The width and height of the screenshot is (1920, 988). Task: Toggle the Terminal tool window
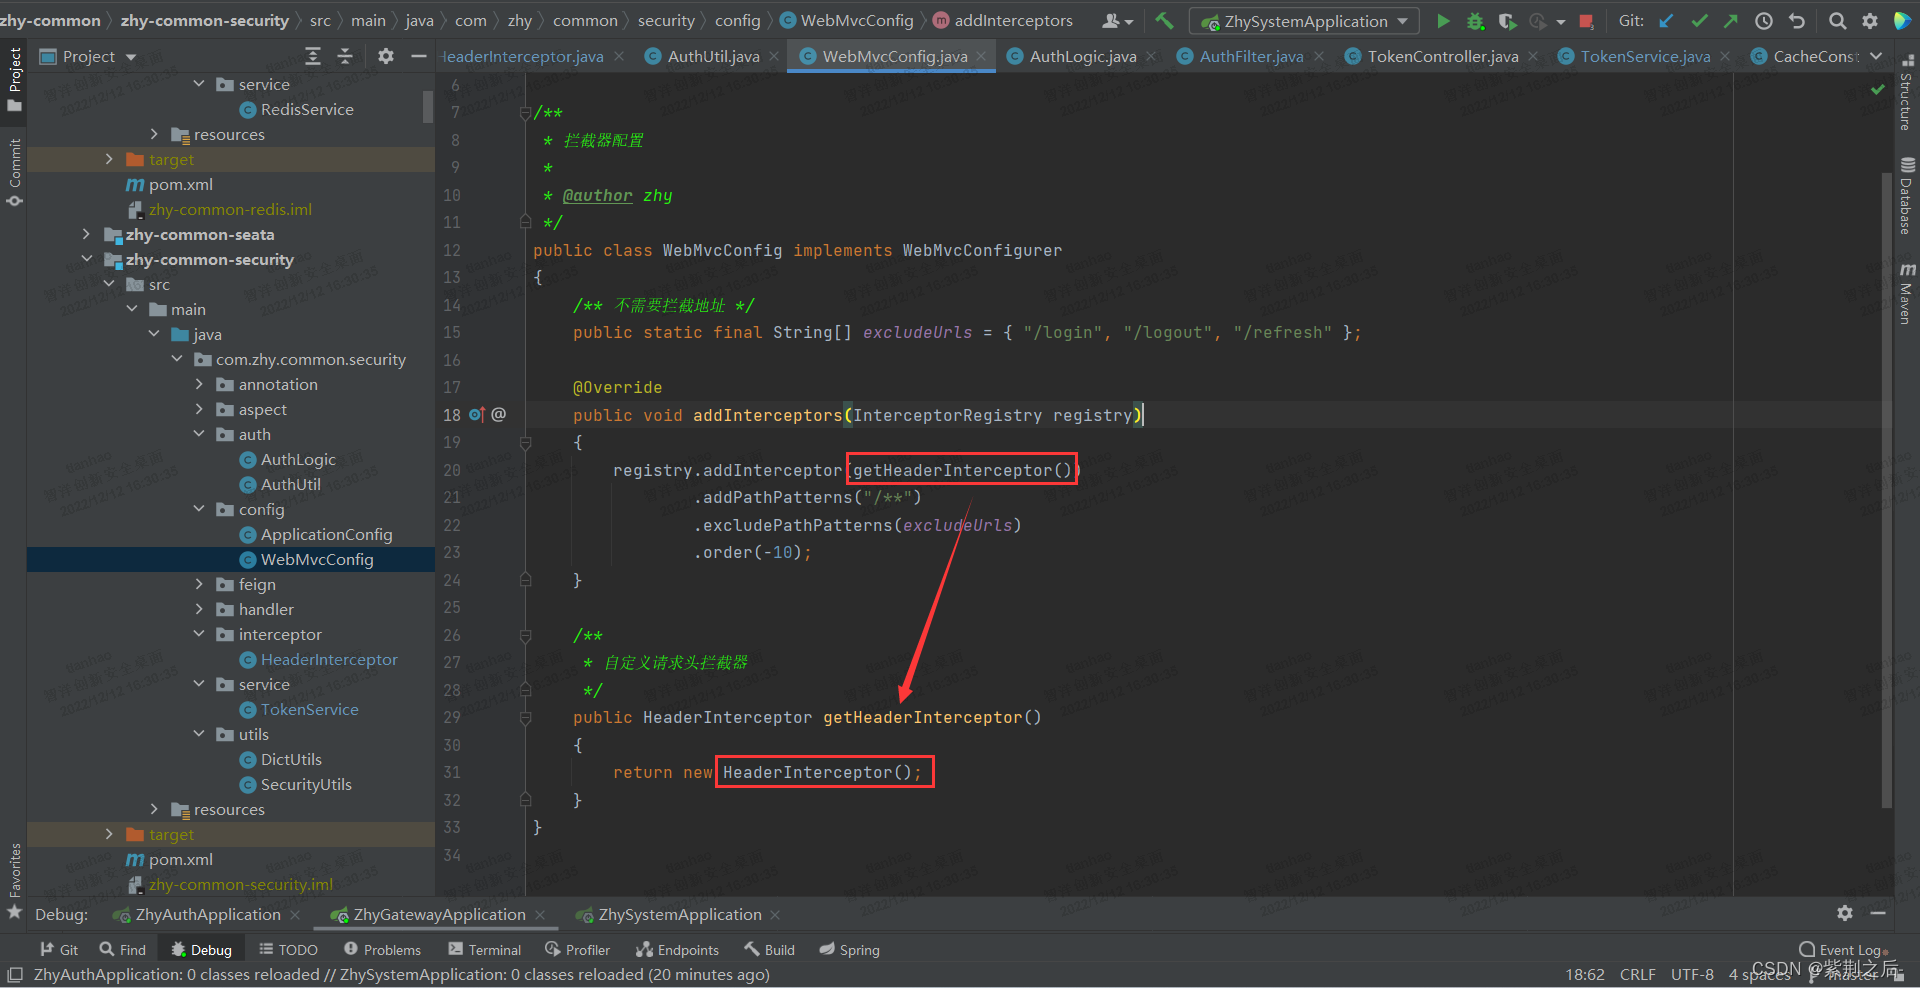[485, 950]
